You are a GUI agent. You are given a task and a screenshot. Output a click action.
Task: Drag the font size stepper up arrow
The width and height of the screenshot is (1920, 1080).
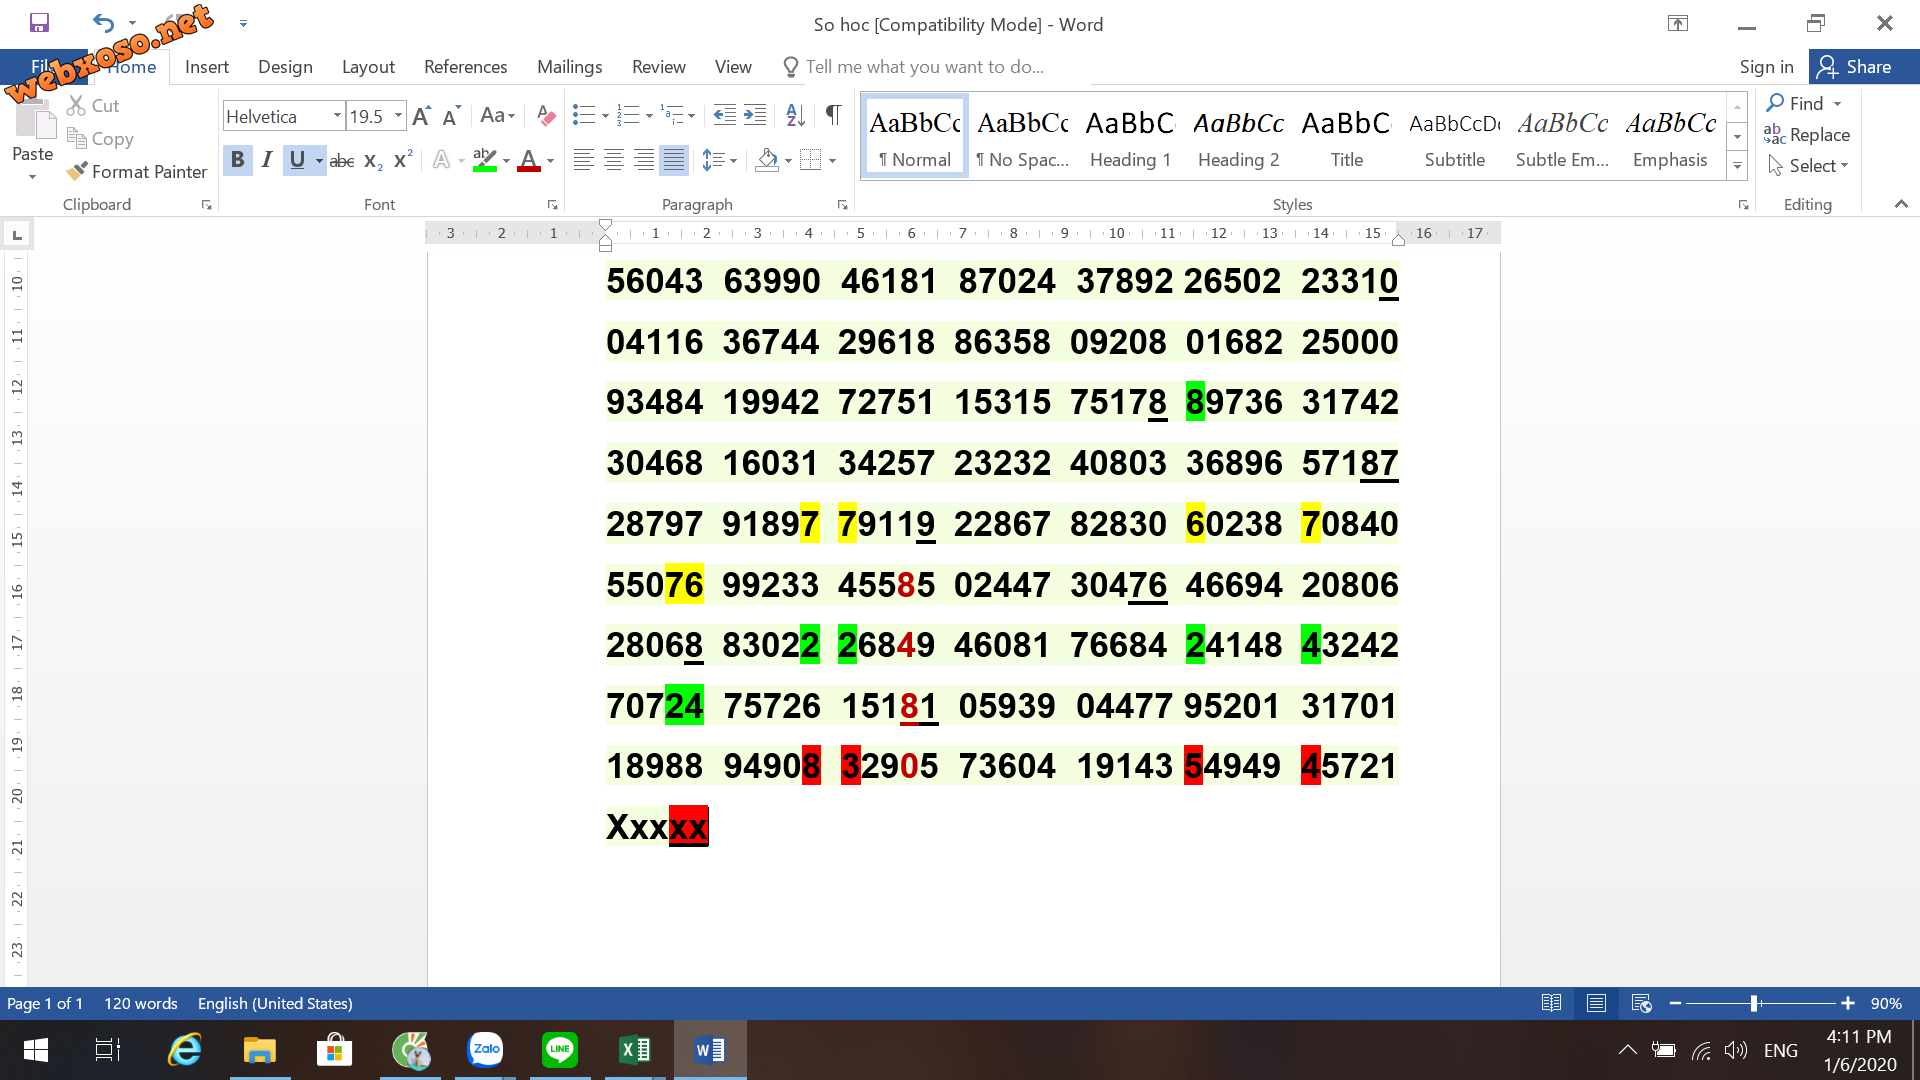pos(423,117)
